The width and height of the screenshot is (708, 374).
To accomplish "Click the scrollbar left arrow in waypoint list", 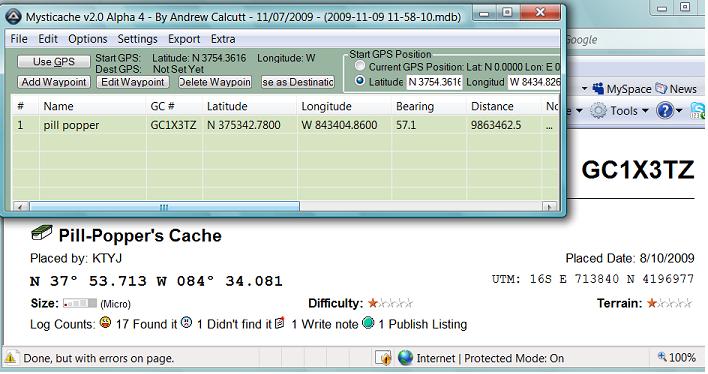I will click(20, 207).
